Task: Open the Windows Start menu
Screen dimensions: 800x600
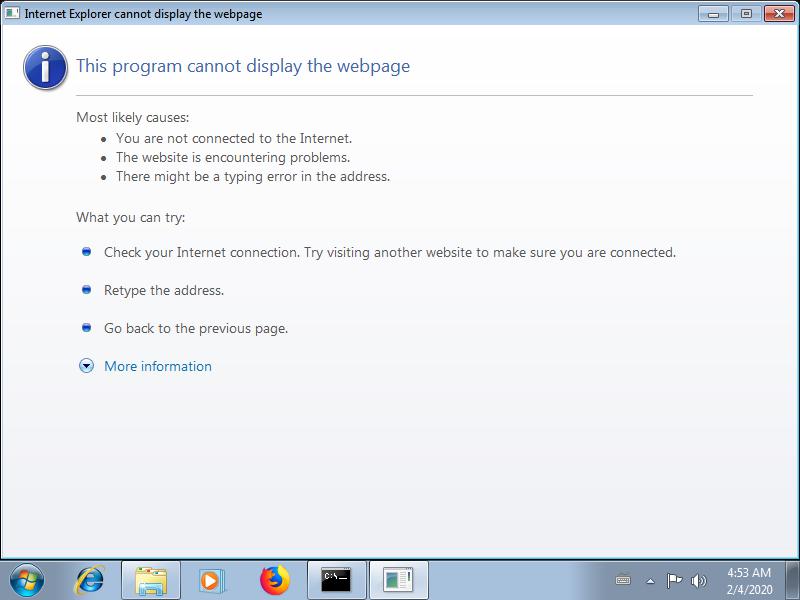Action: [25, 579]
